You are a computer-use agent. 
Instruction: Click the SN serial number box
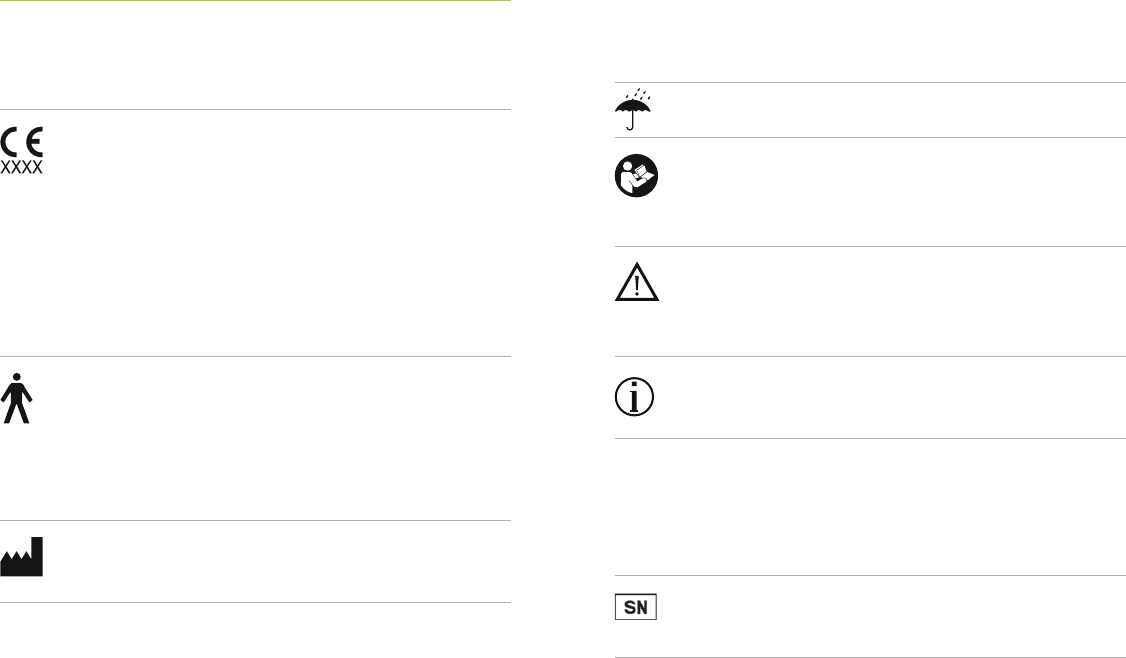coord(636,607)
